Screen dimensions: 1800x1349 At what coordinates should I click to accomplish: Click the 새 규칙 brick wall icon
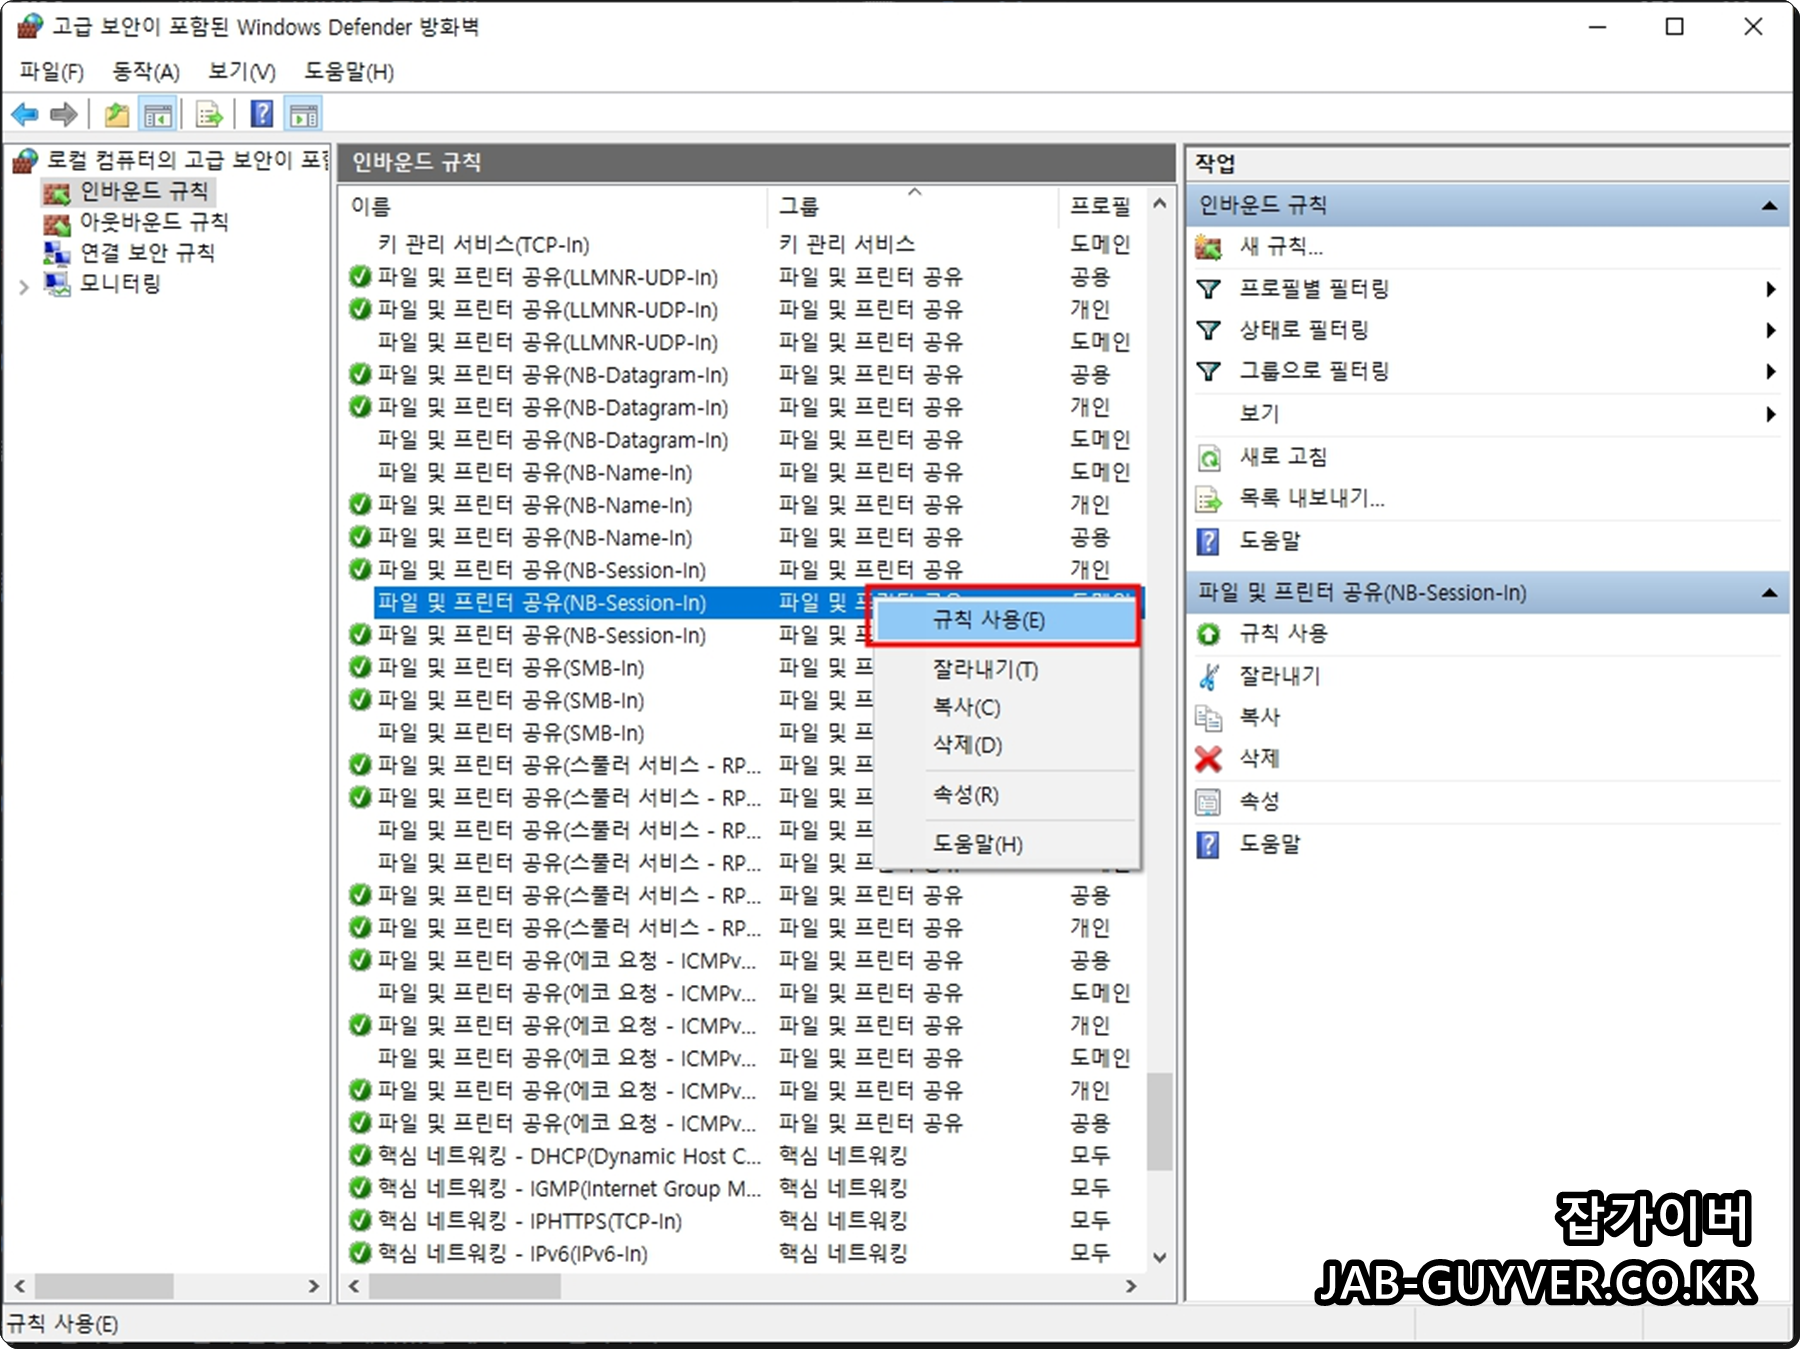[1209, 247]
